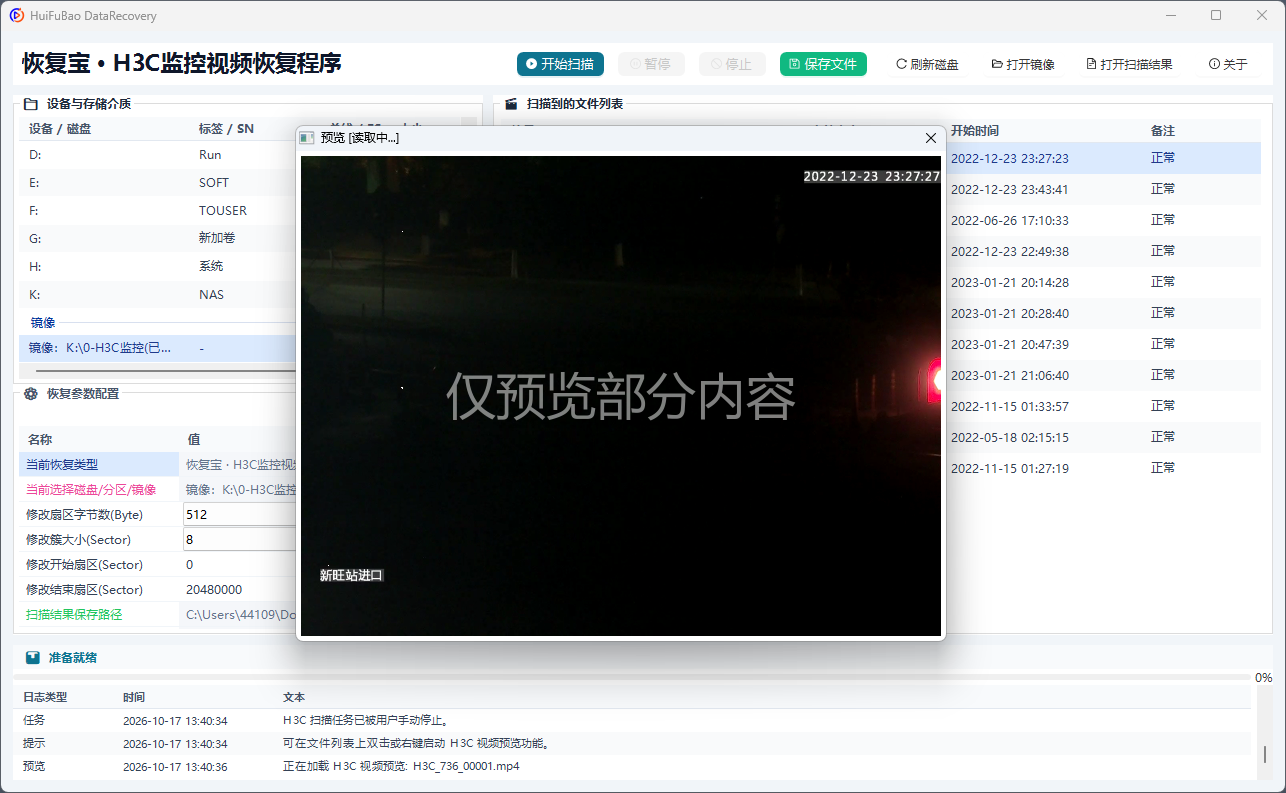Click the 提示 log entry row
Image resolution: width=1286 pixels, height=793 pixels.
click(x=632, y=744)
